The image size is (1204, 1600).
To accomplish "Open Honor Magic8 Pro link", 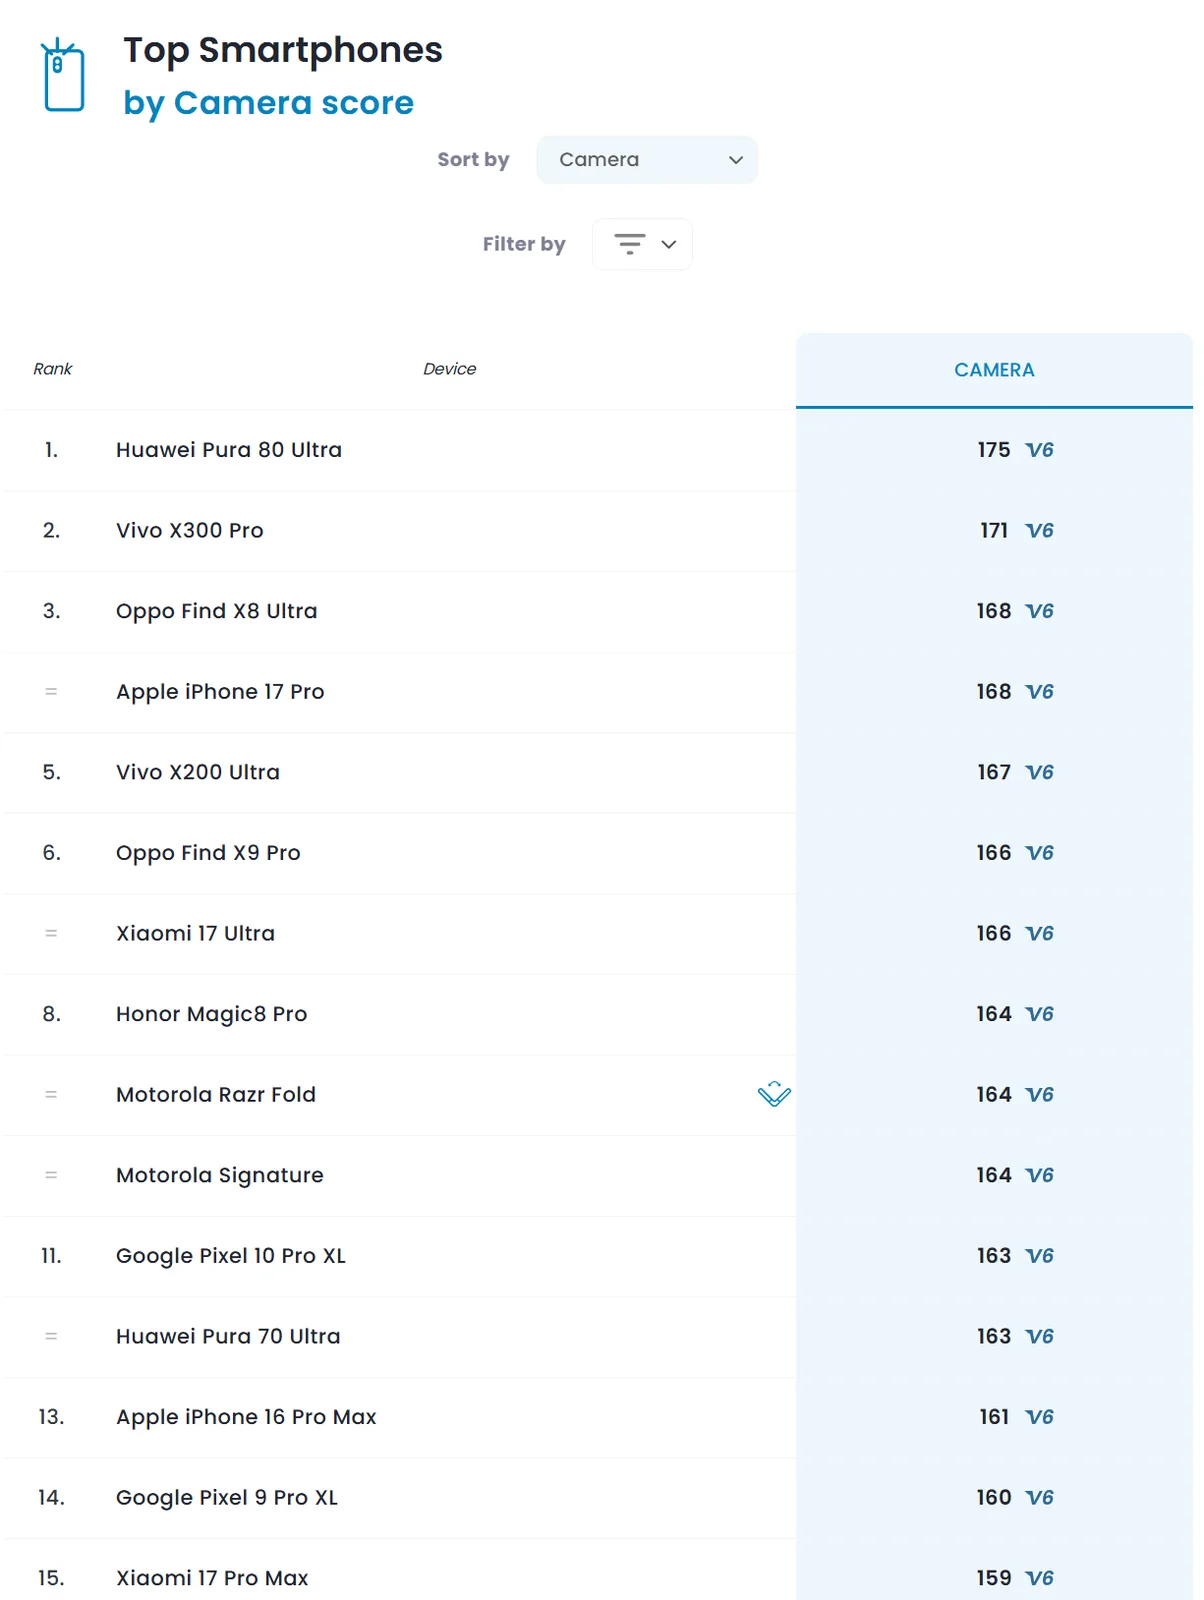I will (x=211, y=1014).
